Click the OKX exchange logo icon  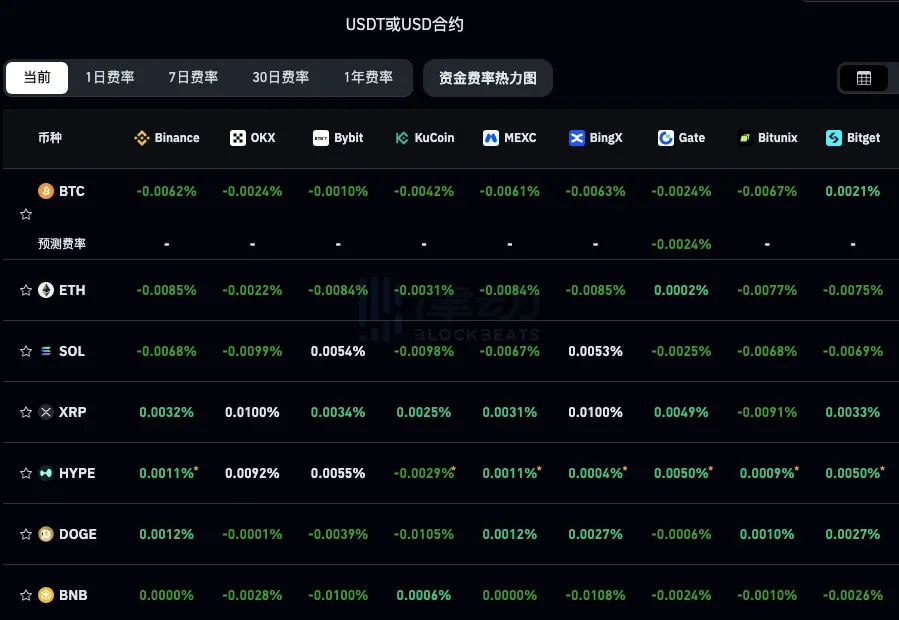click(x=237, y=138)
